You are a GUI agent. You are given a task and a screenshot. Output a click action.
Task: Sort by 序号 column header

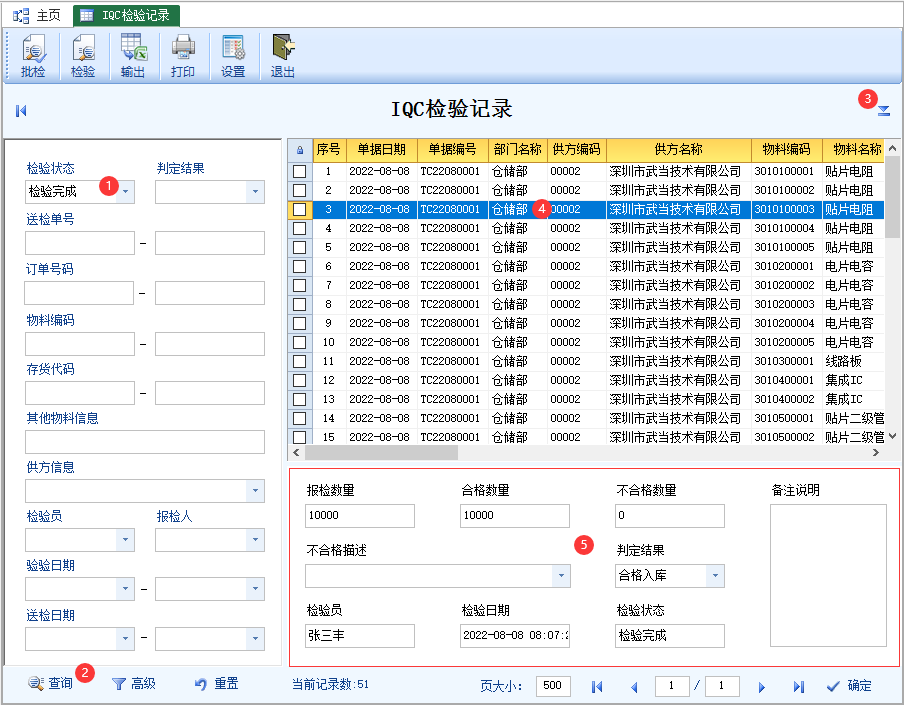[329, 150]
